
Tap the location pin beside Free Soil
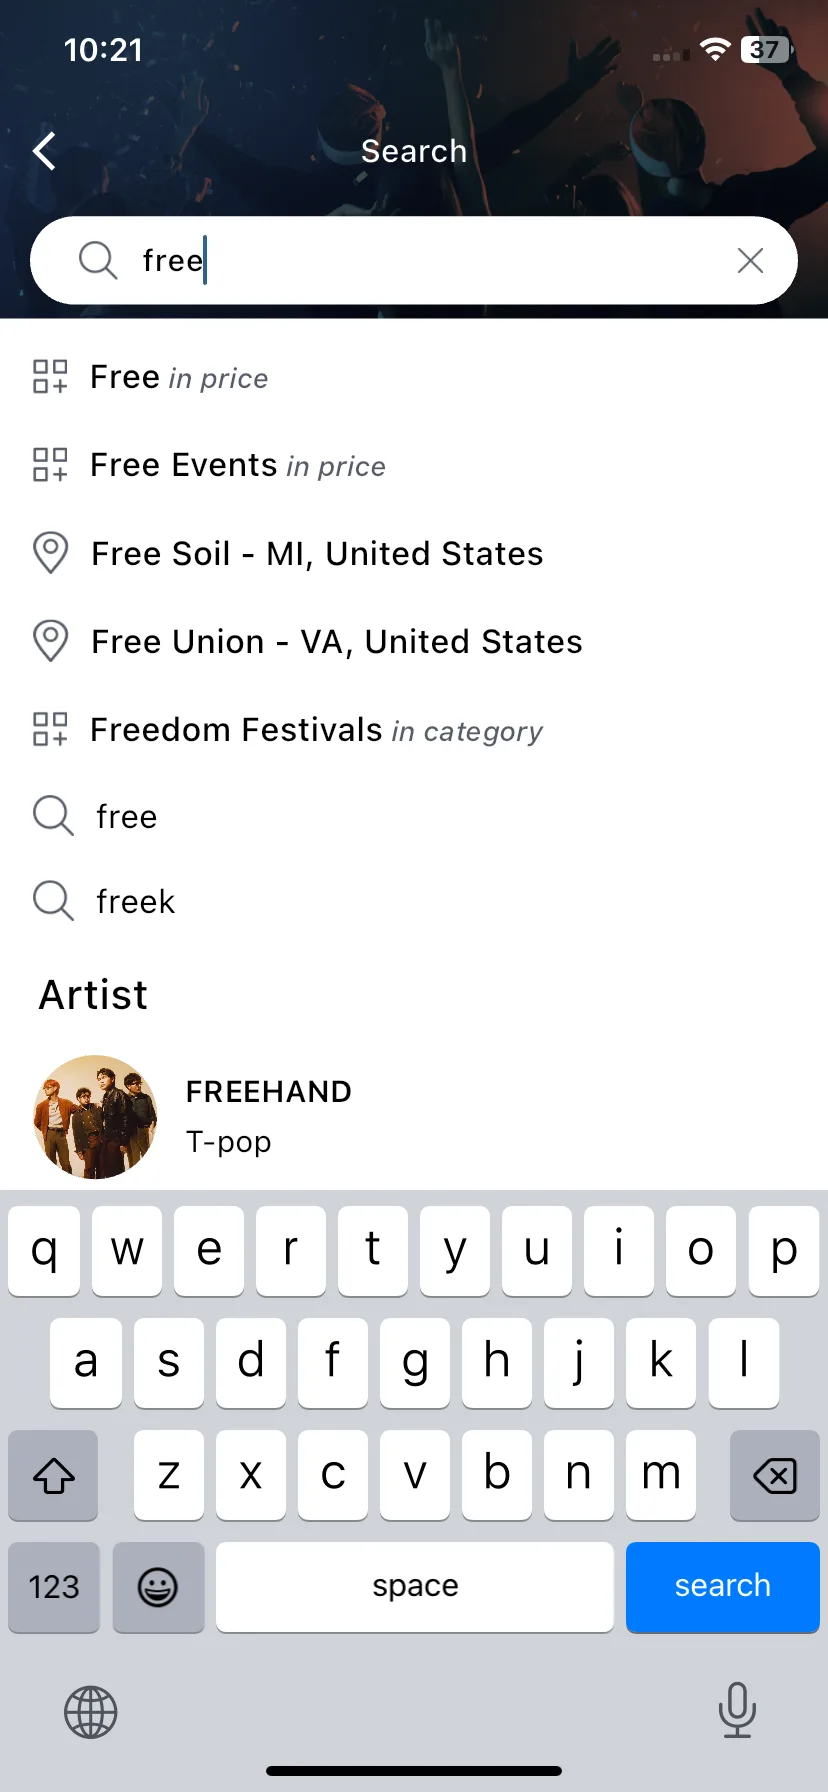(50, 553)
